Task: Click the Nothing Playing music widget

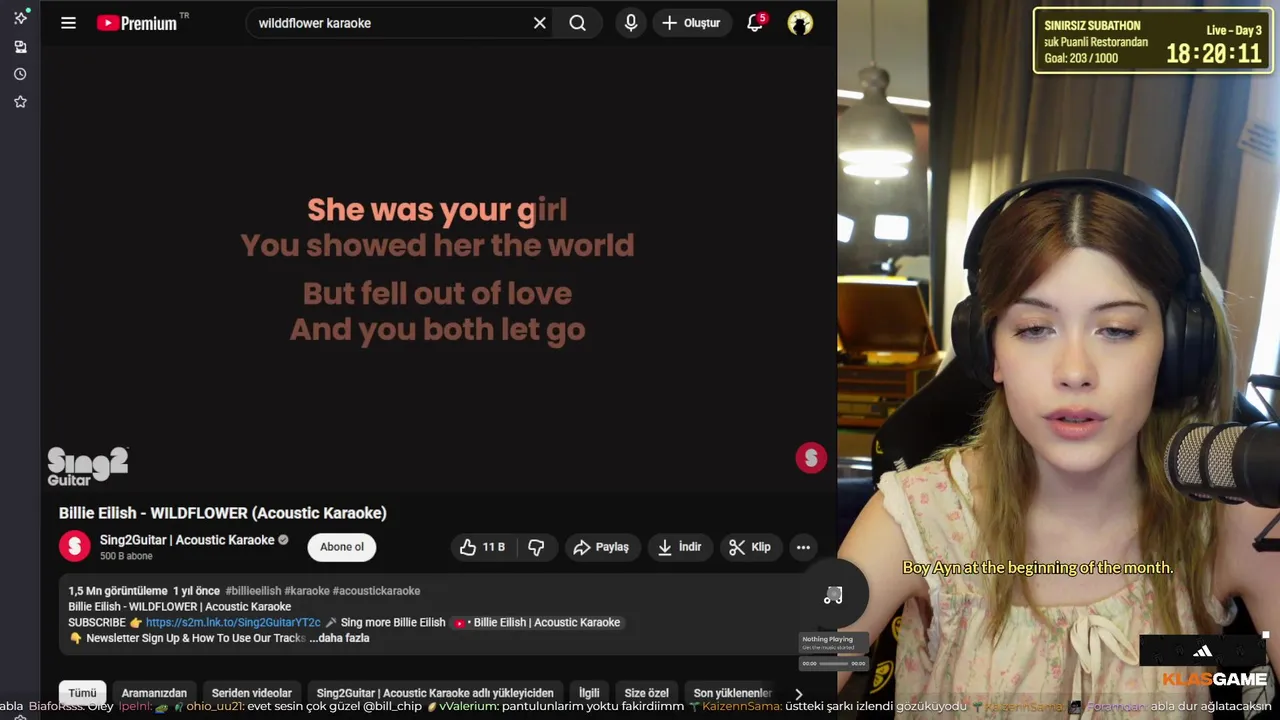Action: tap(833, 650)
